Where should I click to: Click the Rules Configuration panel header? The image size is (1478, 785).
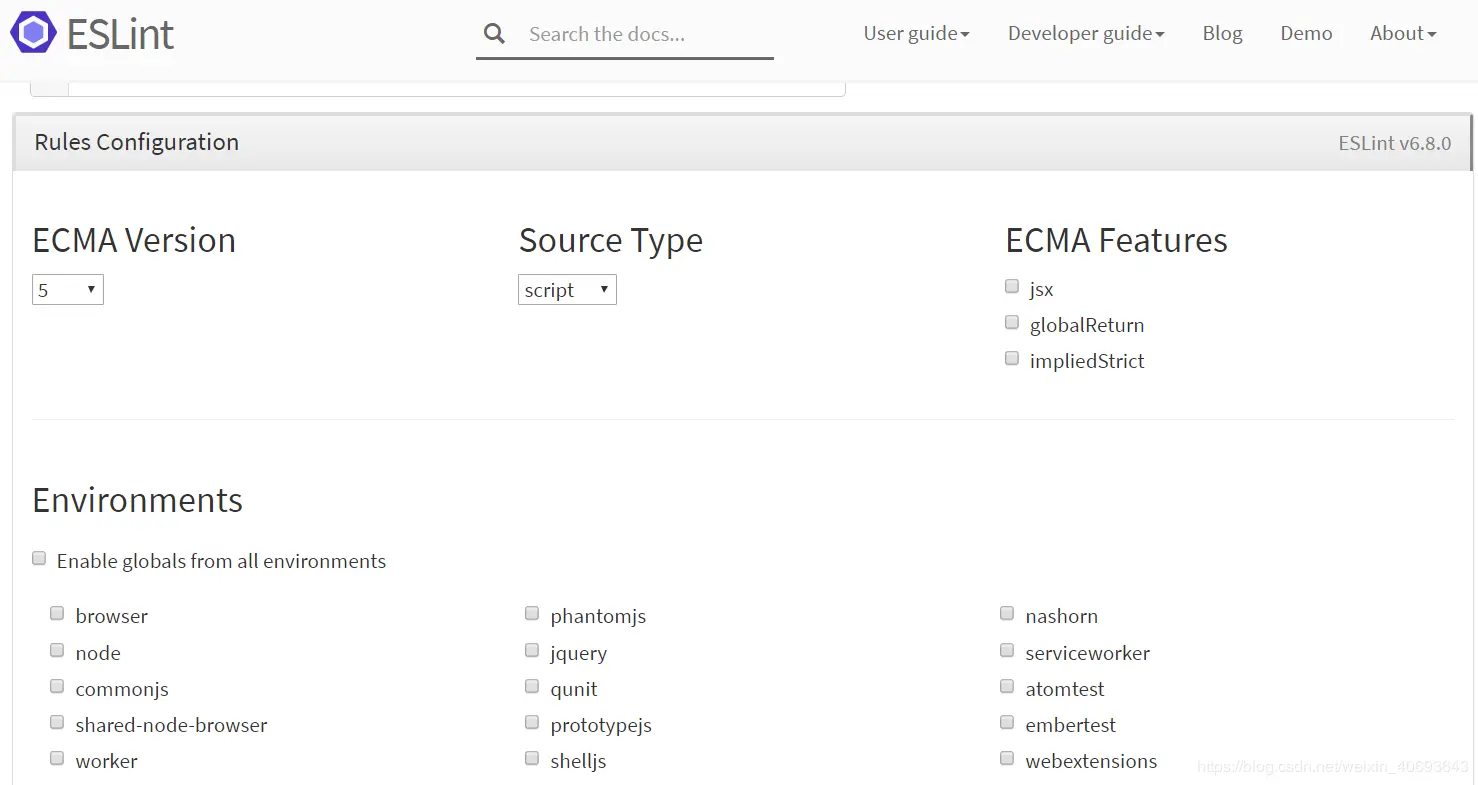point(741,142)
